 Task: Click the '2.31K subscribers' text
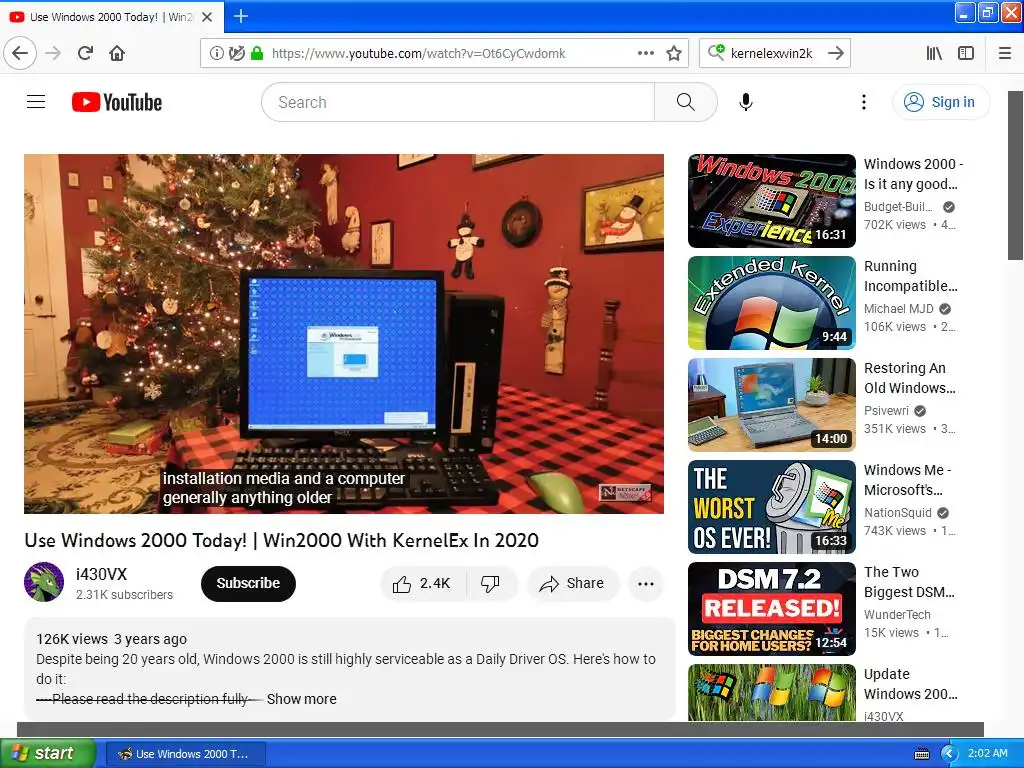point(124,595)
